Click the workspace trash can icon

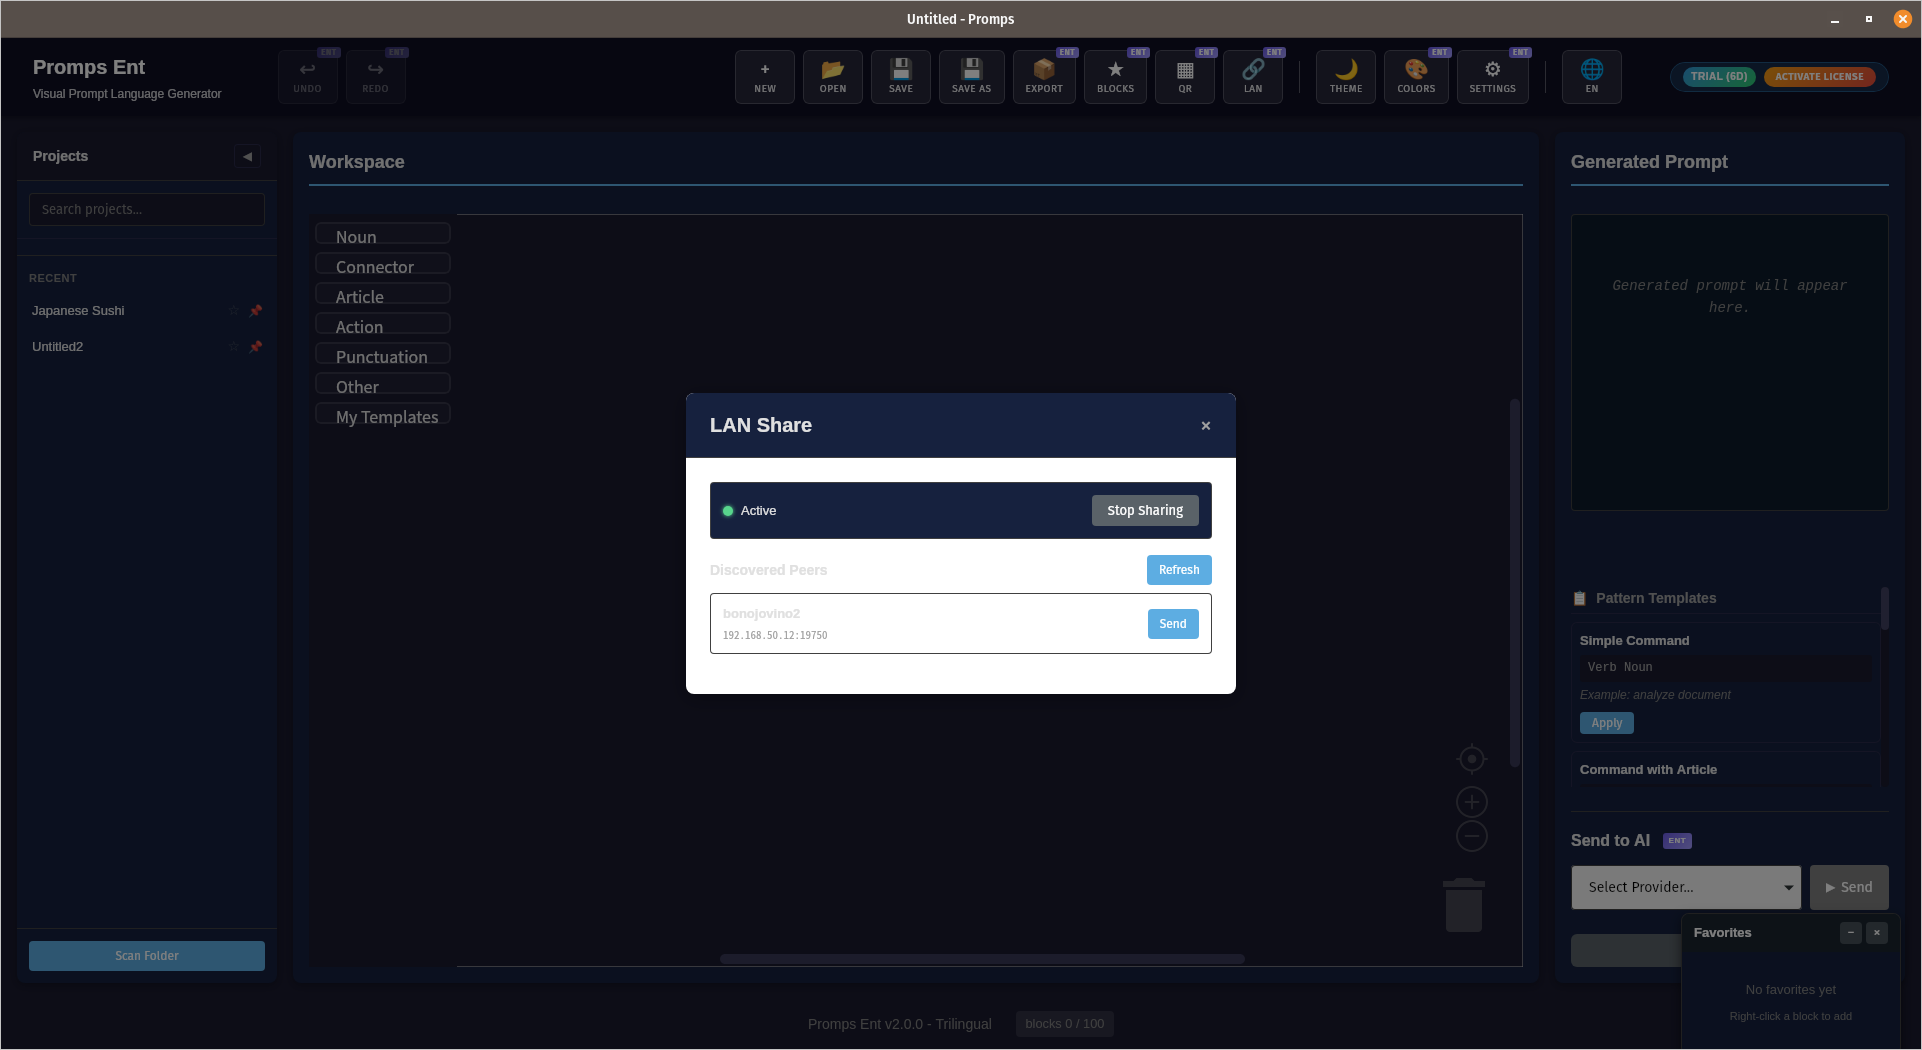1464,905
